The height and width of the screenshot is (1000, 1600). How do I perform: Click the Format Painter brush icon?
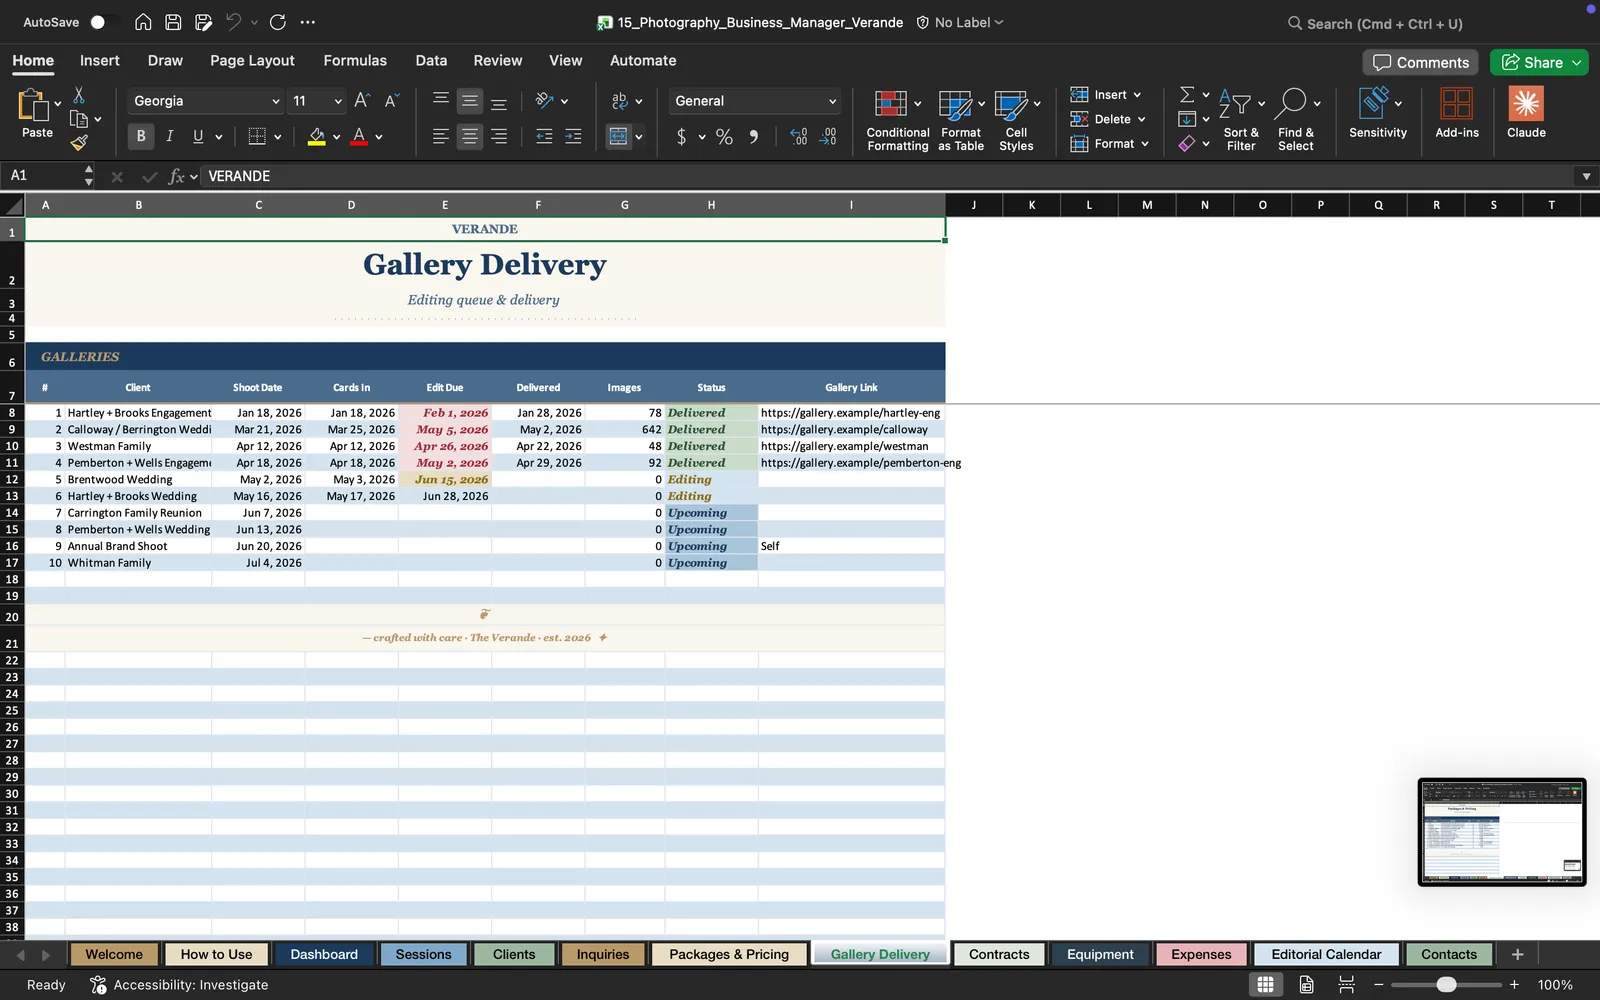[79, 143]
